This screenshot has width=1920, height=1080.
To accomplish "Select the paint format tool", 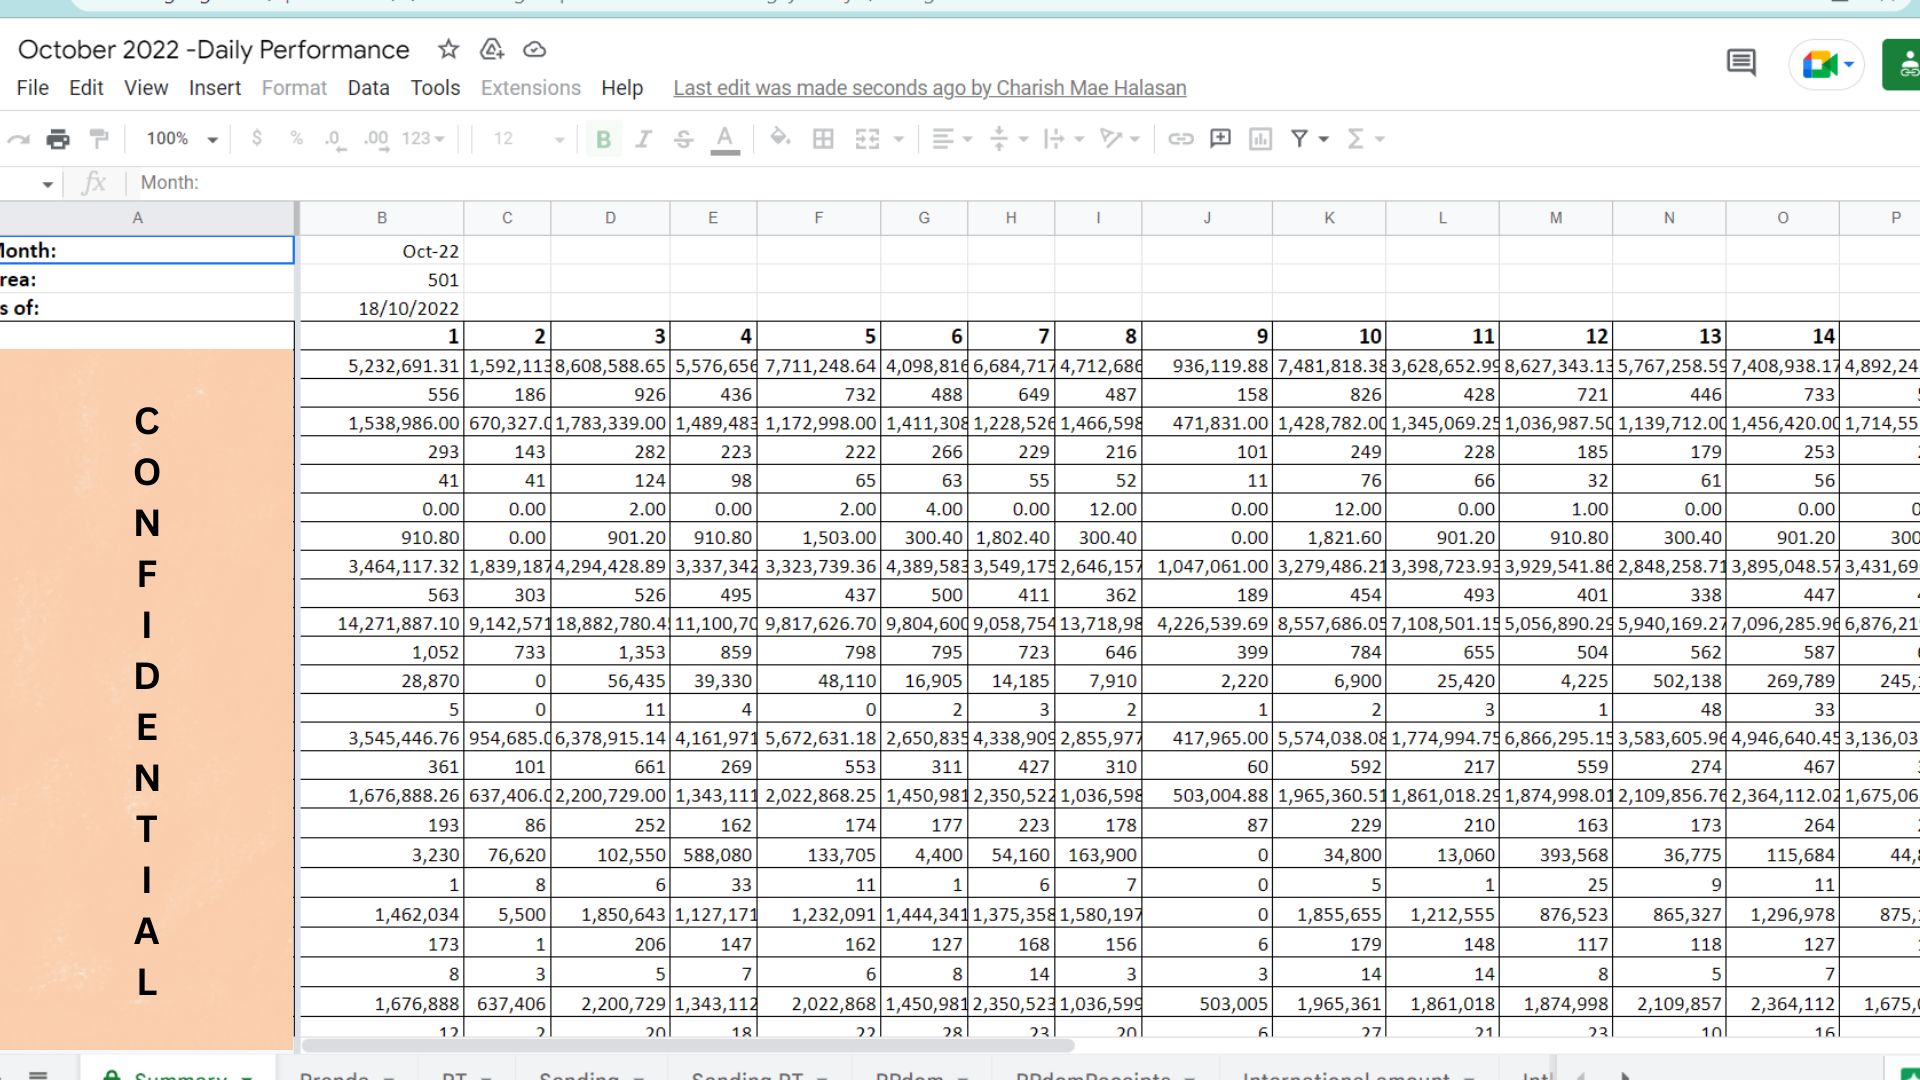I will (99, 139).
